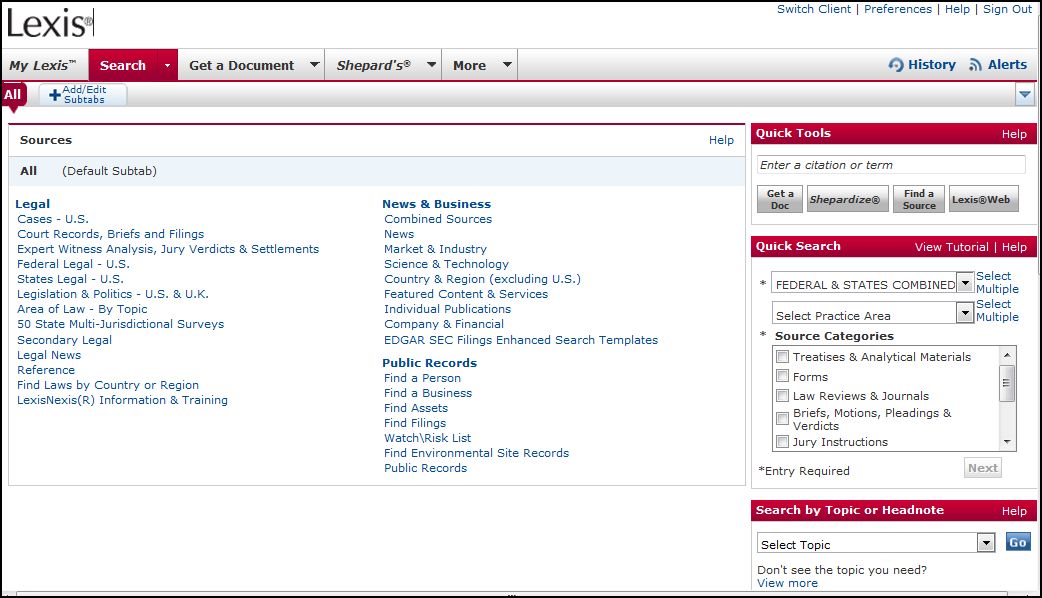The height and width of the screenshot is (598, 1042).
Task: Check the Treatises & Analytical Materials box
Action: (783, 357)
